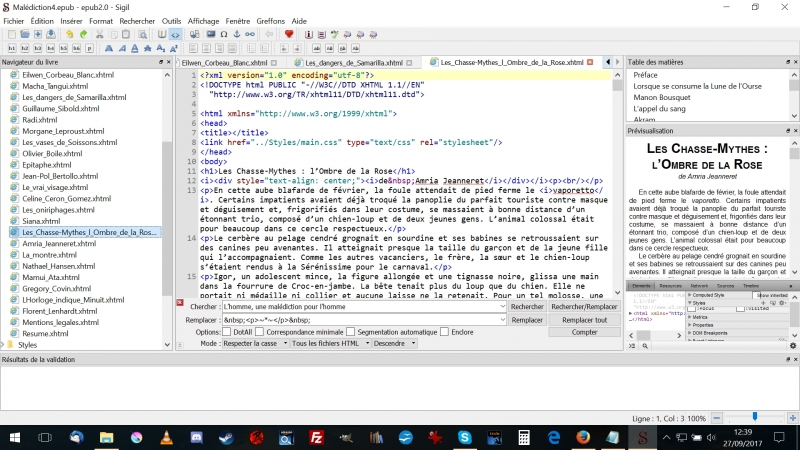800x450 pixels.
Task: Toggle the Segmentation automatique checkbox
Action: tap(351, 331)
